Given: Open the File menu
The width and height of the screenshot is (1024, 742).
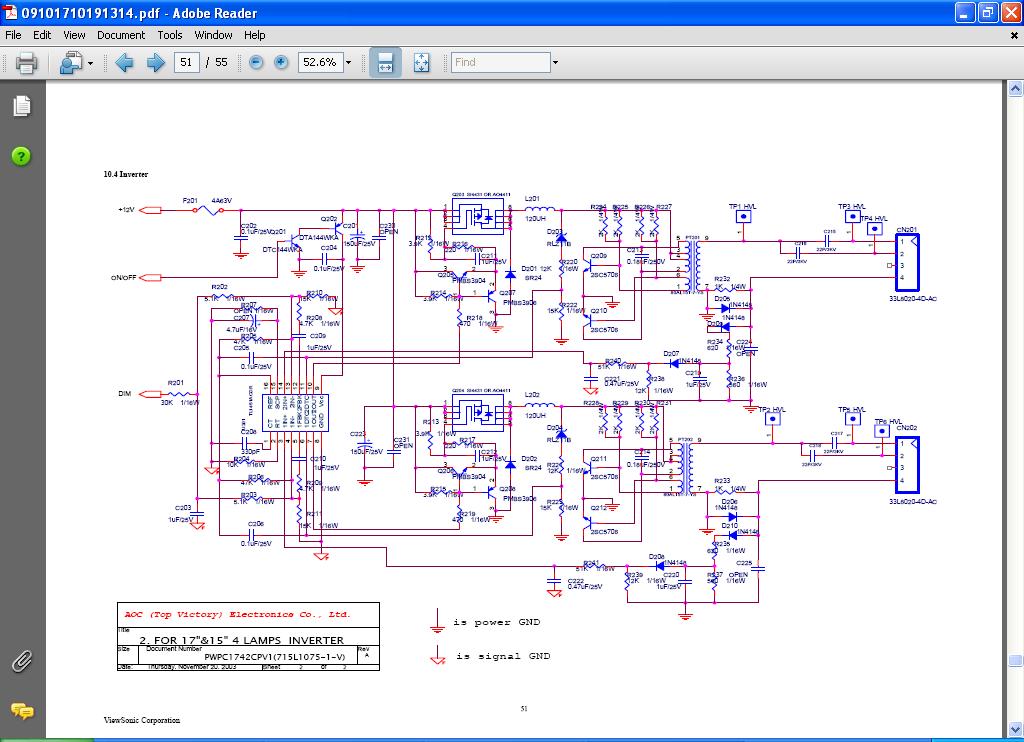Looking at the screenshot, I should coord(13,35).
